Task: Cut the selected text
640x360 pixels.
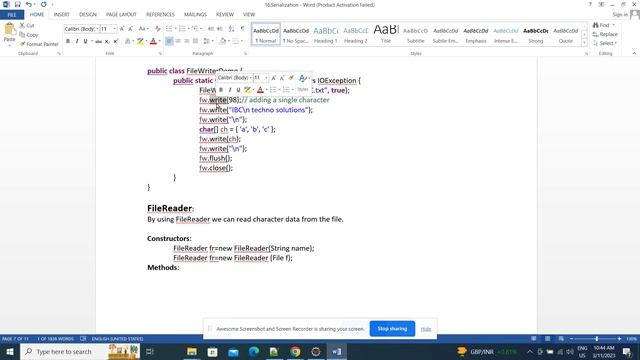Action: point(27,25)
